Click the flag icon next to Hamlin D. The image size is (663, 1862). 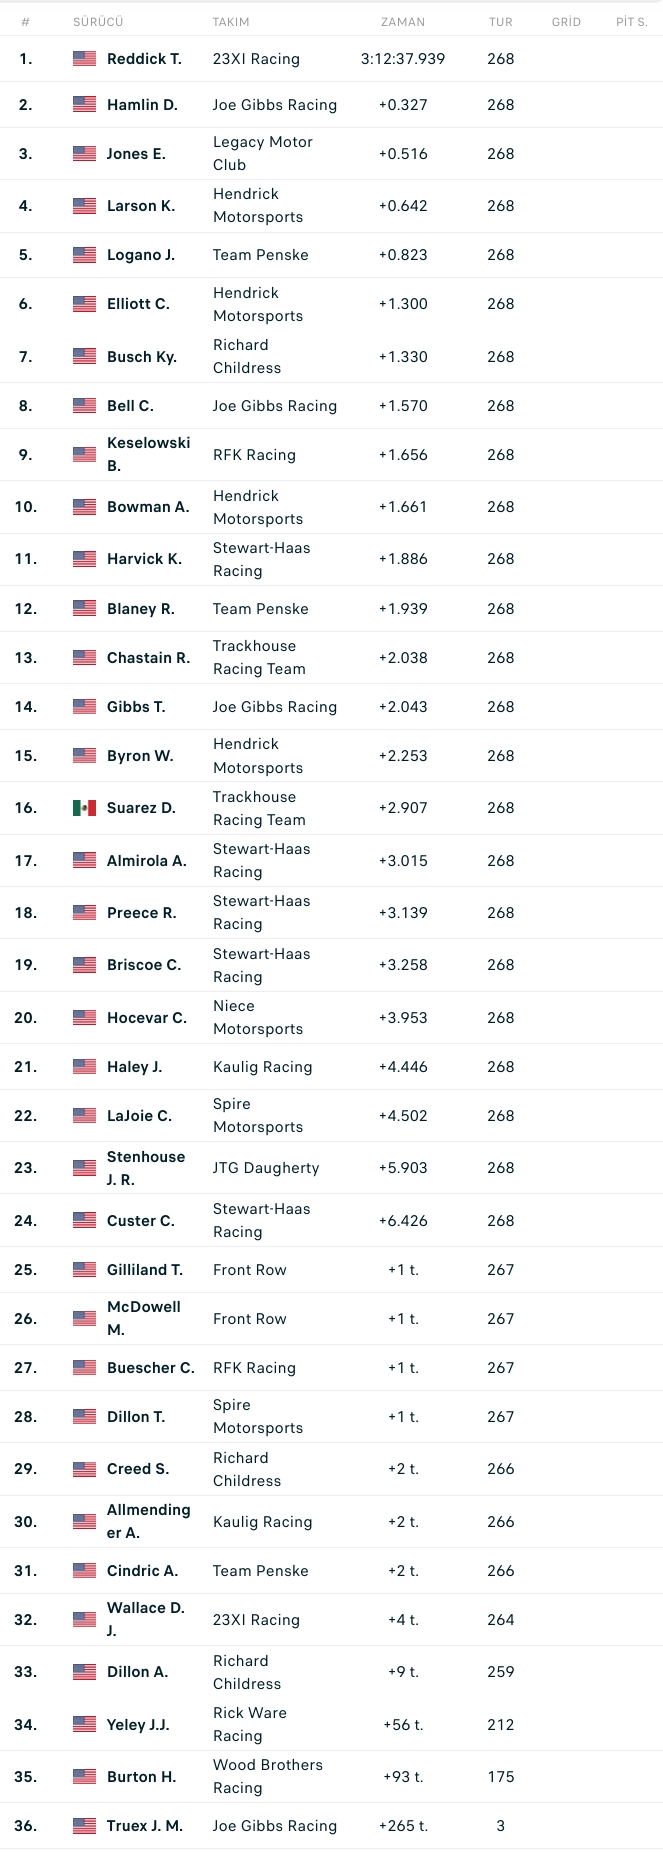point(84,105)
